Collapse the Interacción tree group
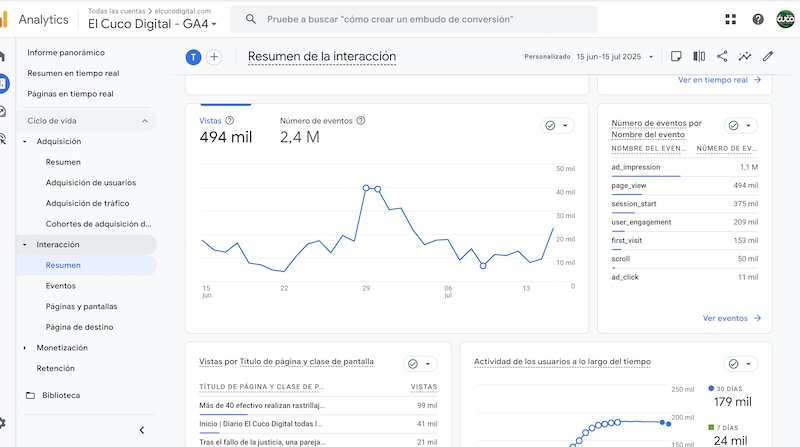Image resolution: width=800 pixels, height=447 pixels. tap(24, 244)
